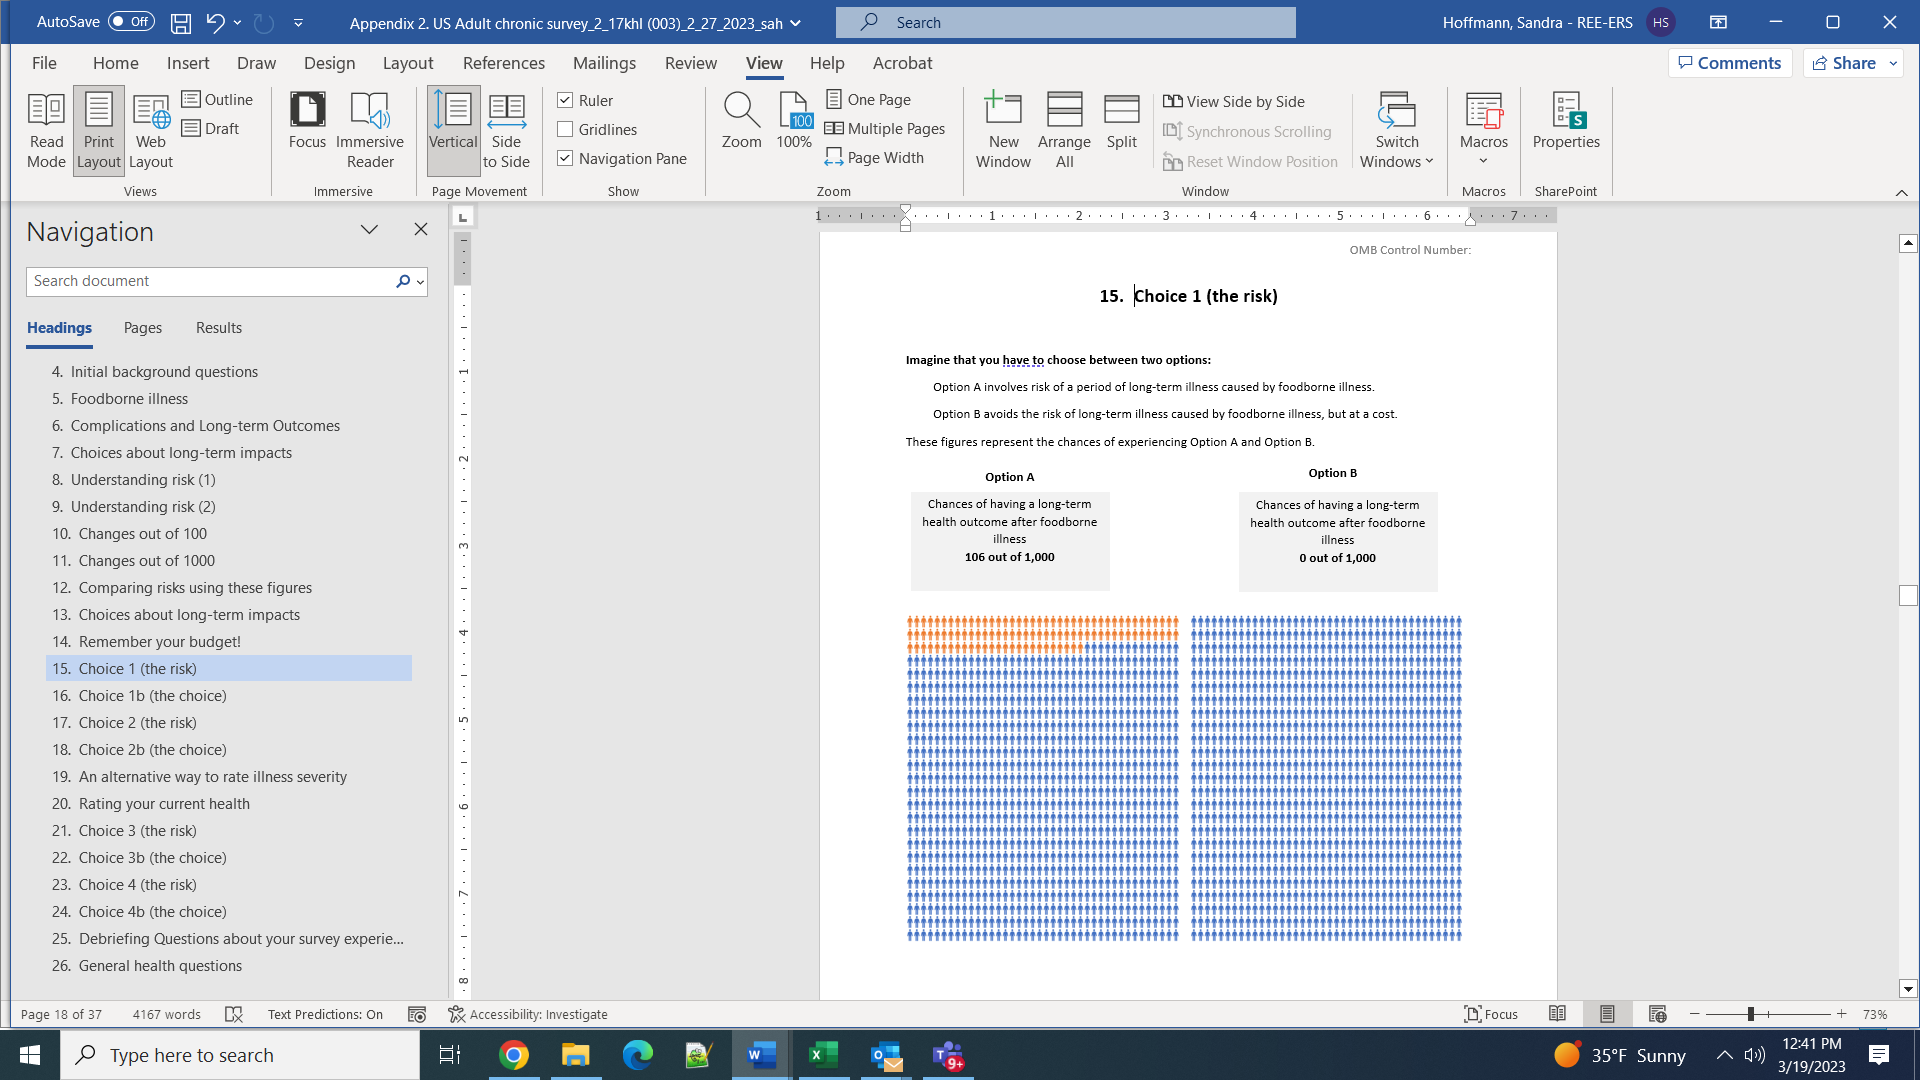The image size is (1920, 1080).
Task: Toggle AutoSave switch
Action: point(131,21)
